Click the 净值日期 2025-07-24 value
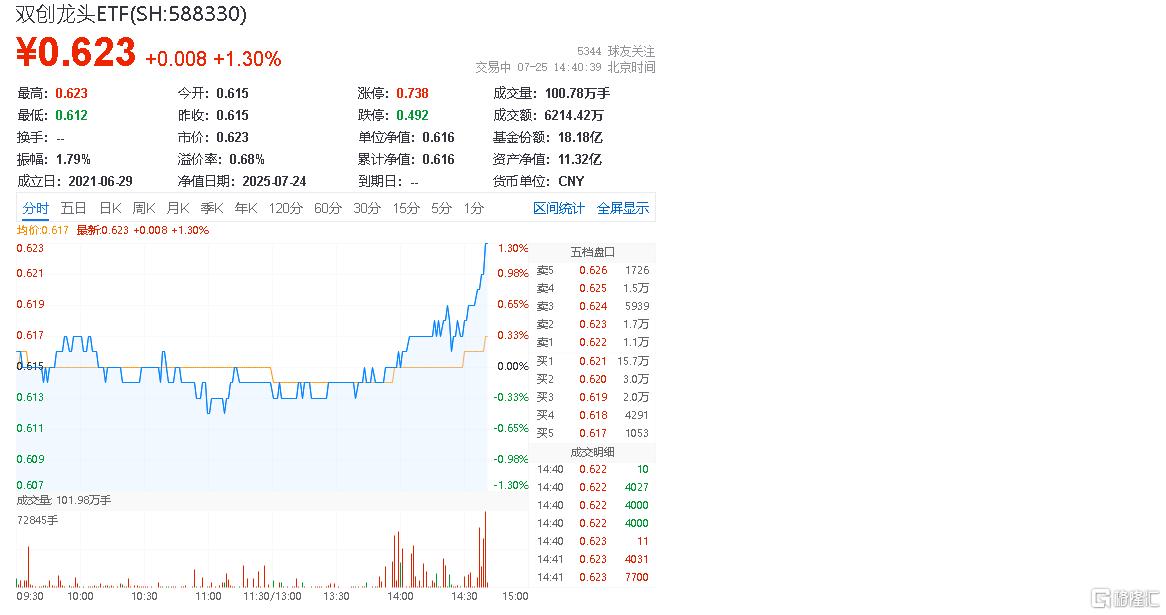The image size is (1166, 615). coord(274,181)
